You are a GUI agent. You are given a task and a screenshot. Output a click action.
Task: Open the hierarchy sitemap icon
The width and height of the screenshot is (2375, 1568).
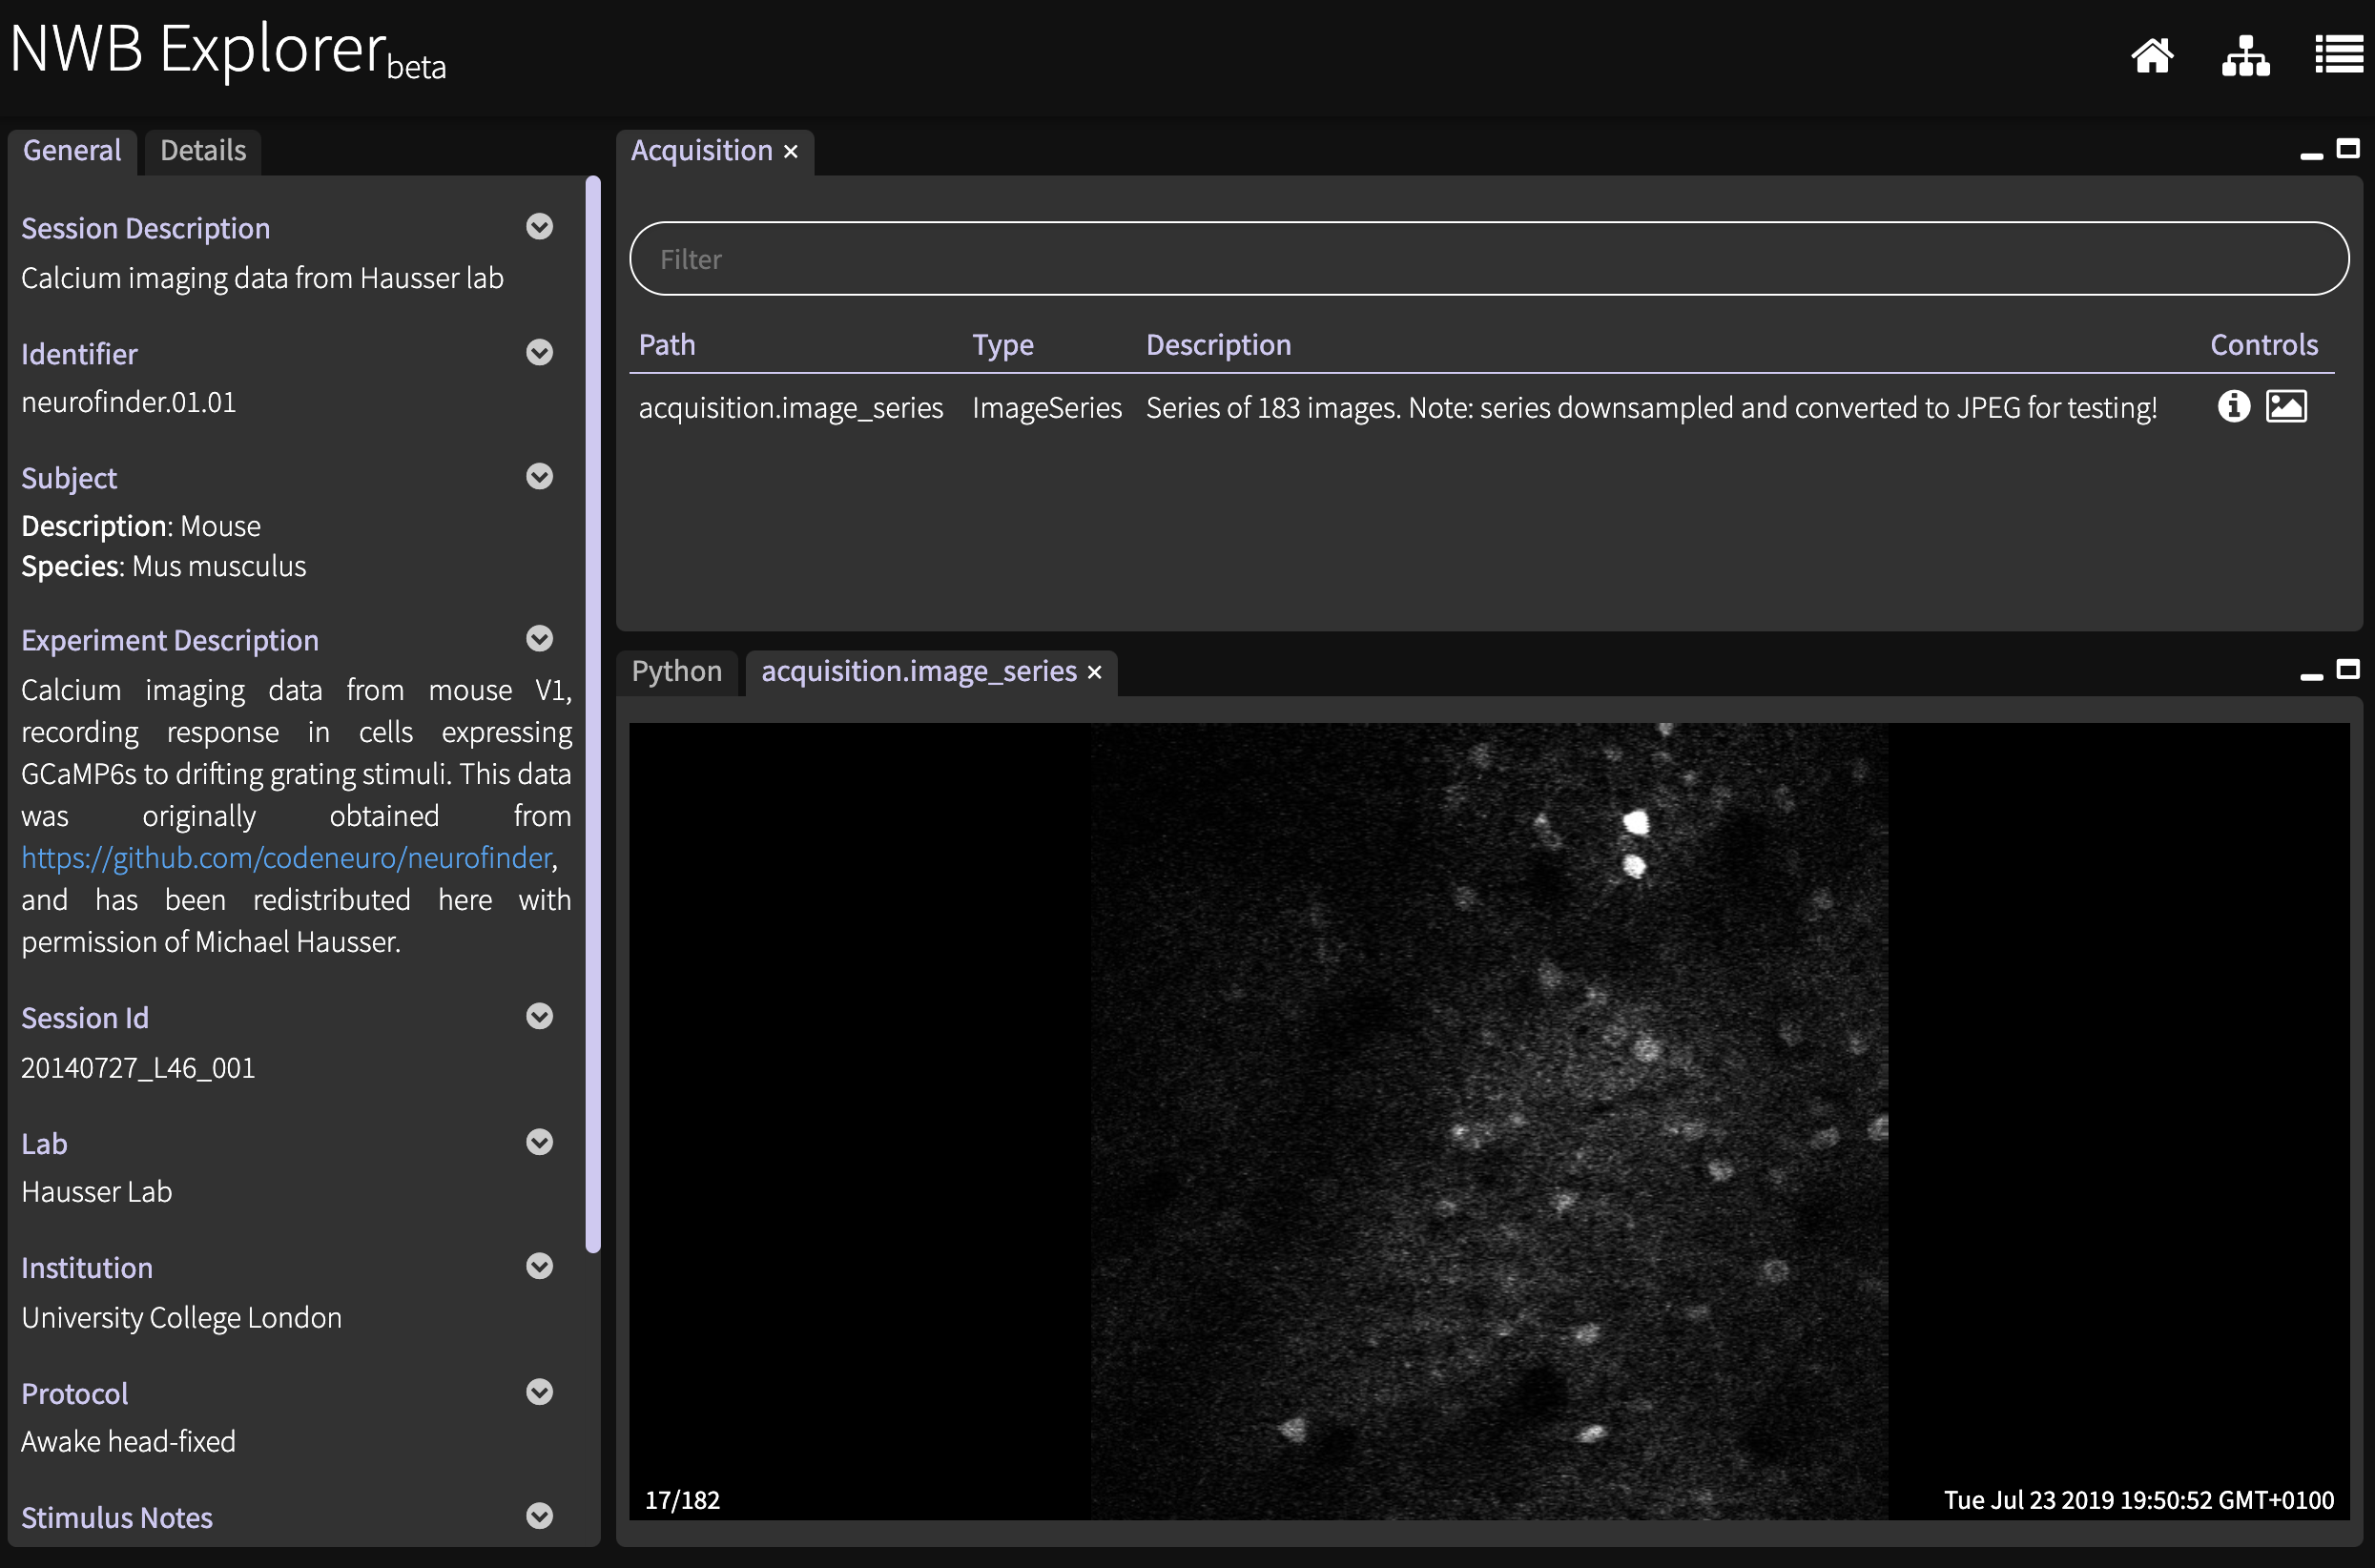2245,55
